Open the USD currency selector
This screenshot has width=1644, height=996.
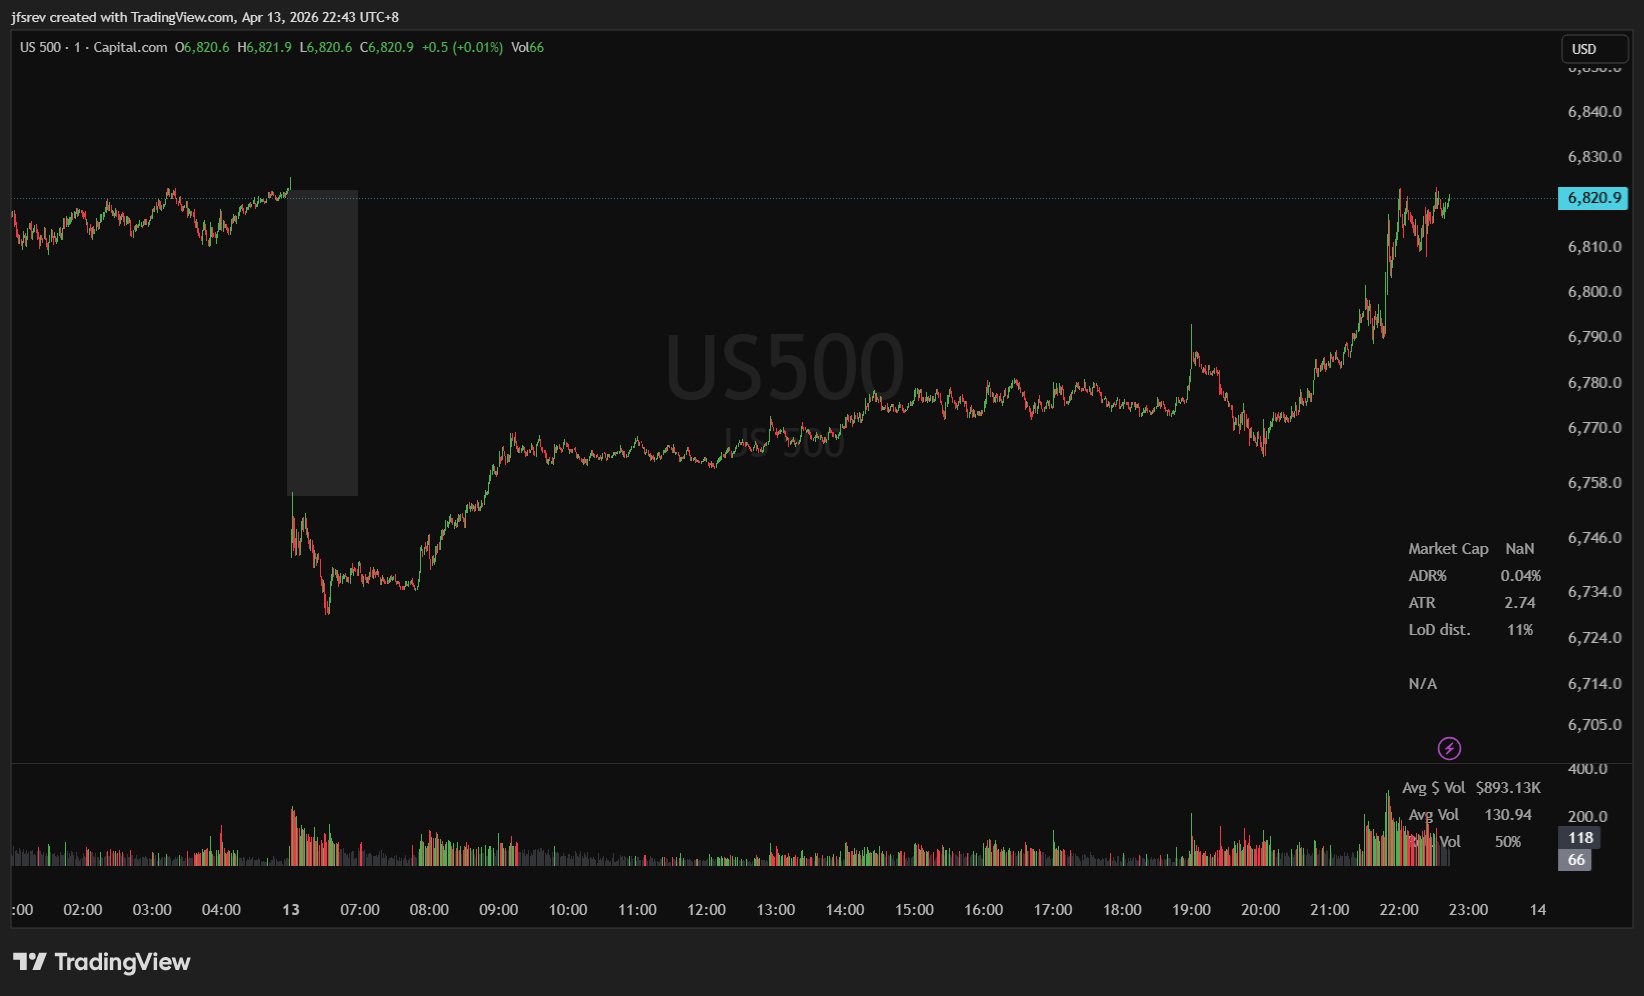(x=1594, y=49)
